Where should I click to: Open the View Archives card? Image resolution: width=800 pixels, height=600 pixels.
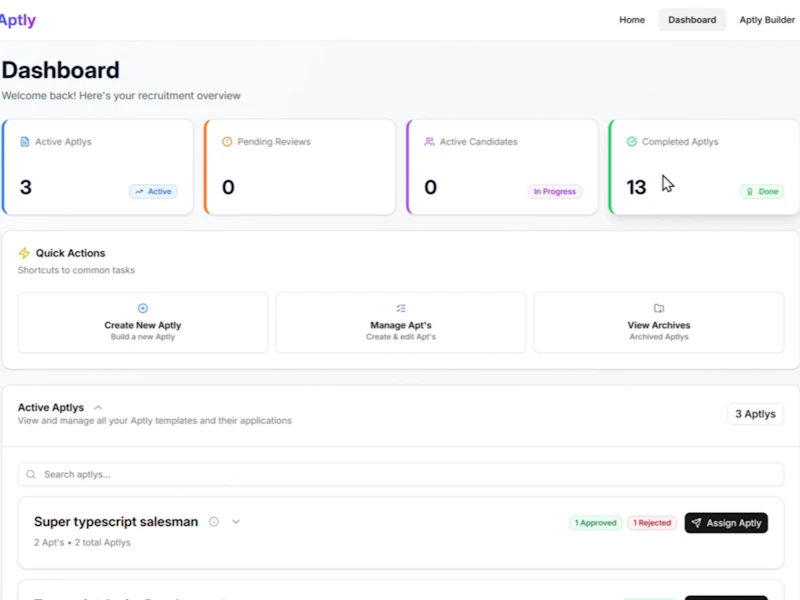click(x=659, y=322)
